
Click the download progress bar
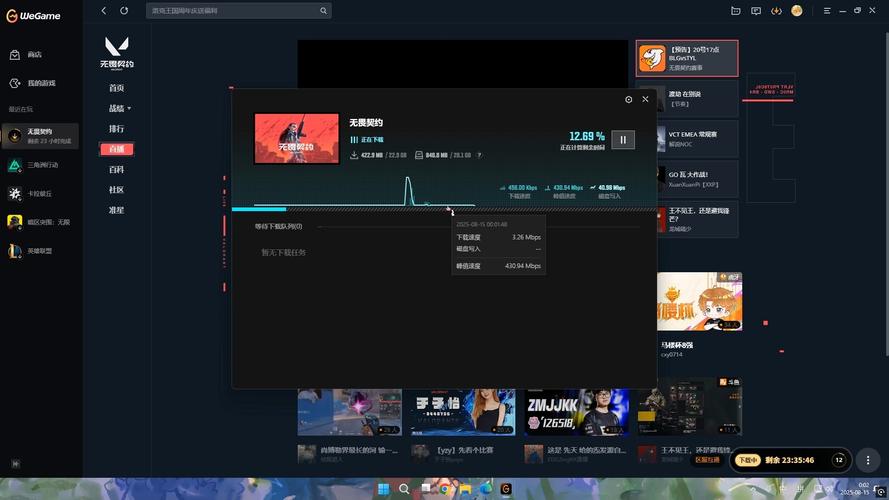(444, 209)
